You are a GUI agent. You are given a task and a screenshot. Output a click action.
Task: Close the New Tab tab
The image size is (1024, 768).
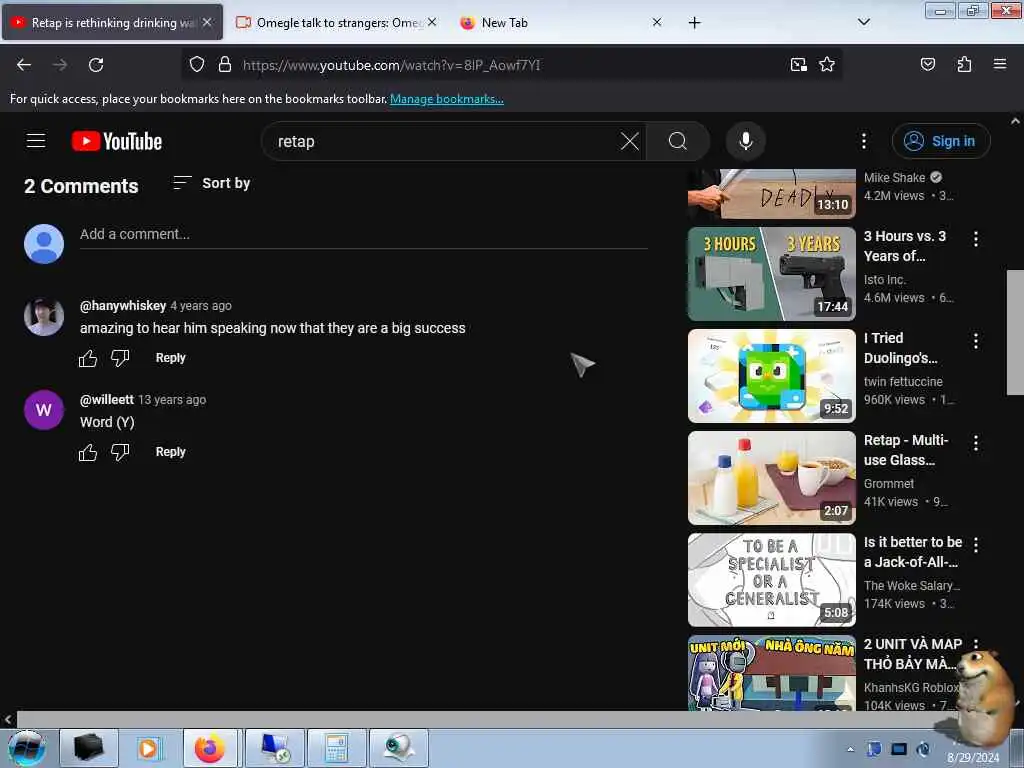(x=657, y=22)
